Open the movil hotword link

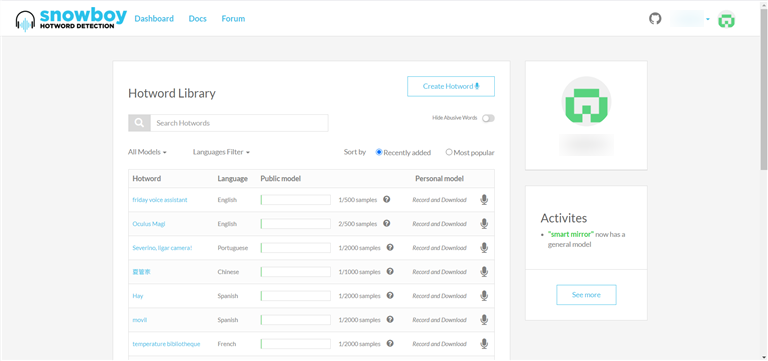(x=140, y=320)
